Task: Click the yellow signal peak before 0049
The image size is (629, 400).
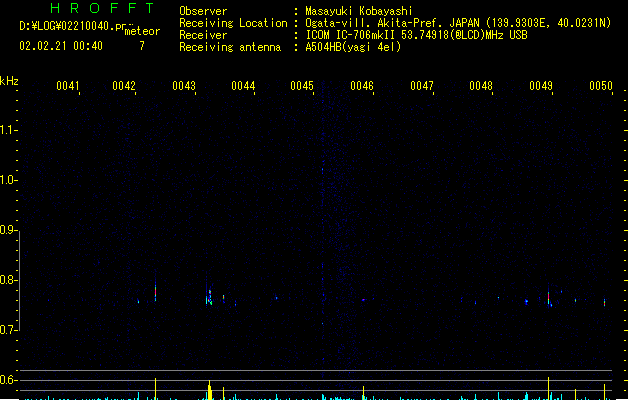Action: point(549,388)
